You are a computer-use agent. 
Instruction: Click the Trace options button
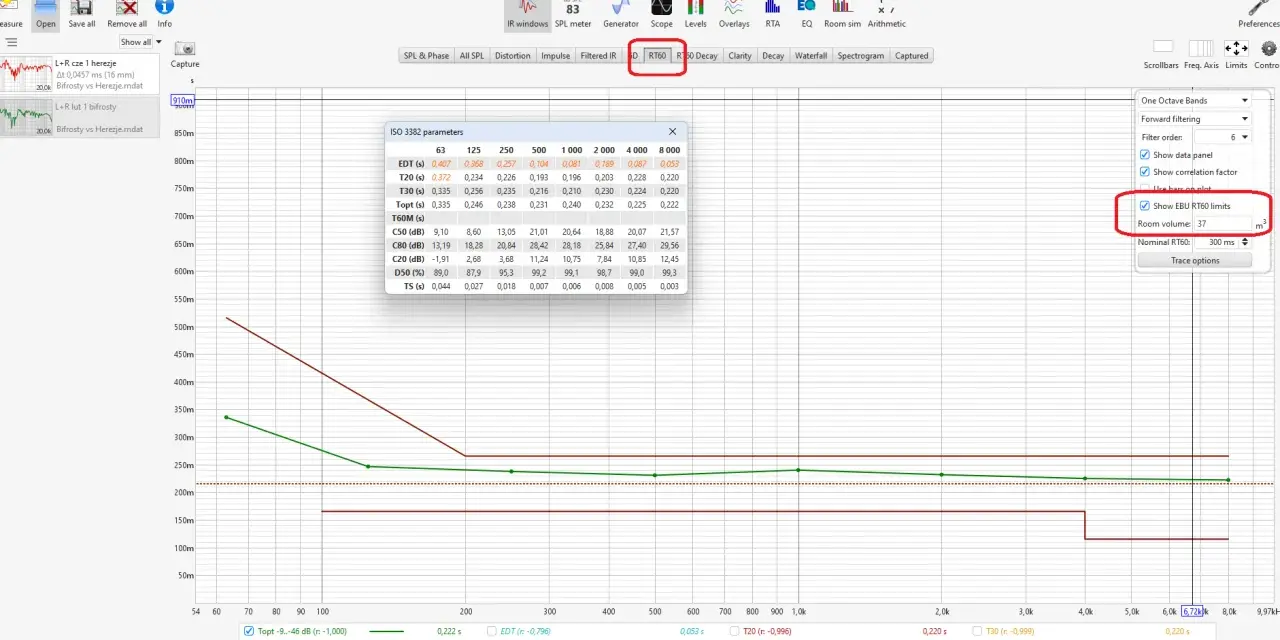(x=1195, y=261)
